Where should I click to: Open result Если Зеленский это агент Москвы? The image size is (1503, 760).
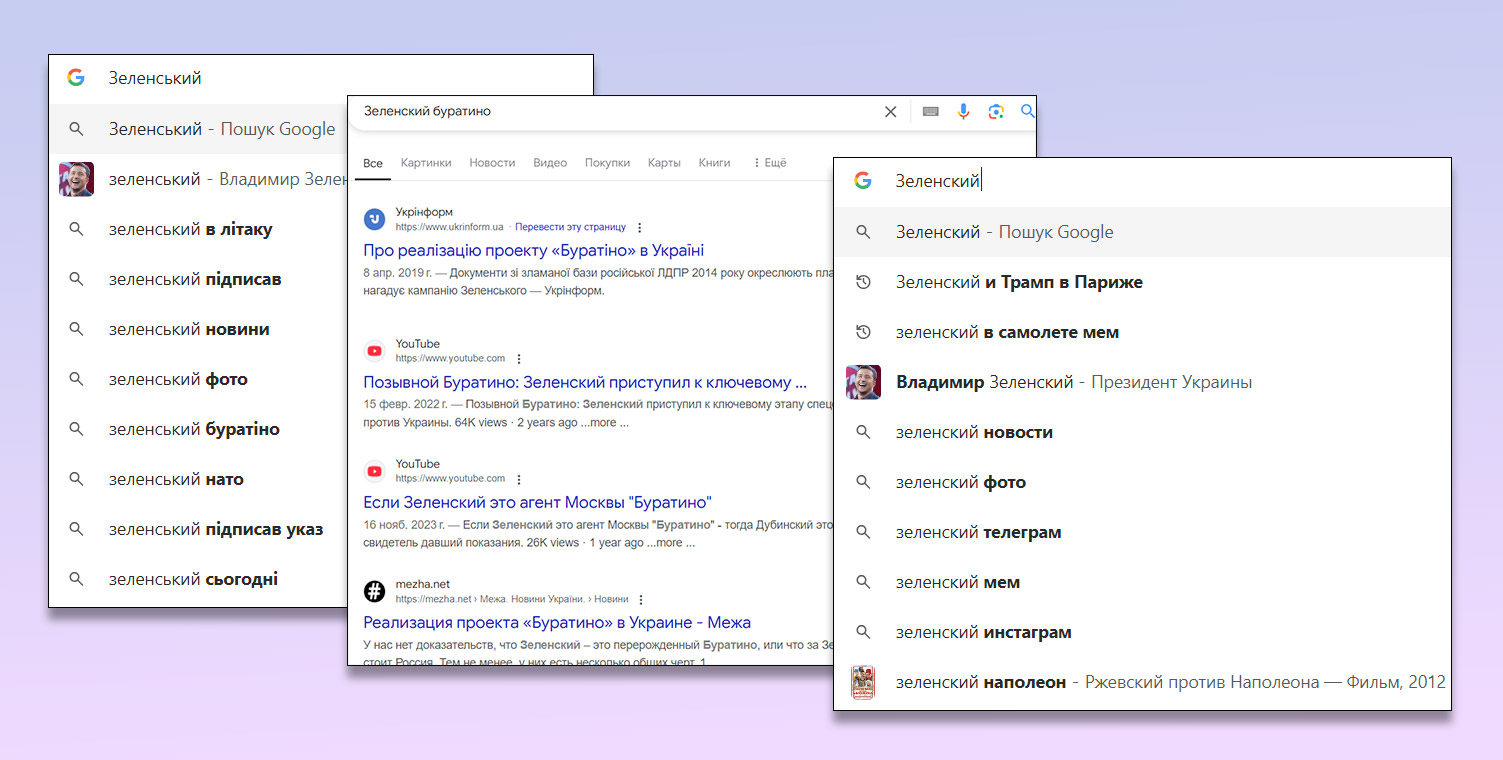coord(537,502)
